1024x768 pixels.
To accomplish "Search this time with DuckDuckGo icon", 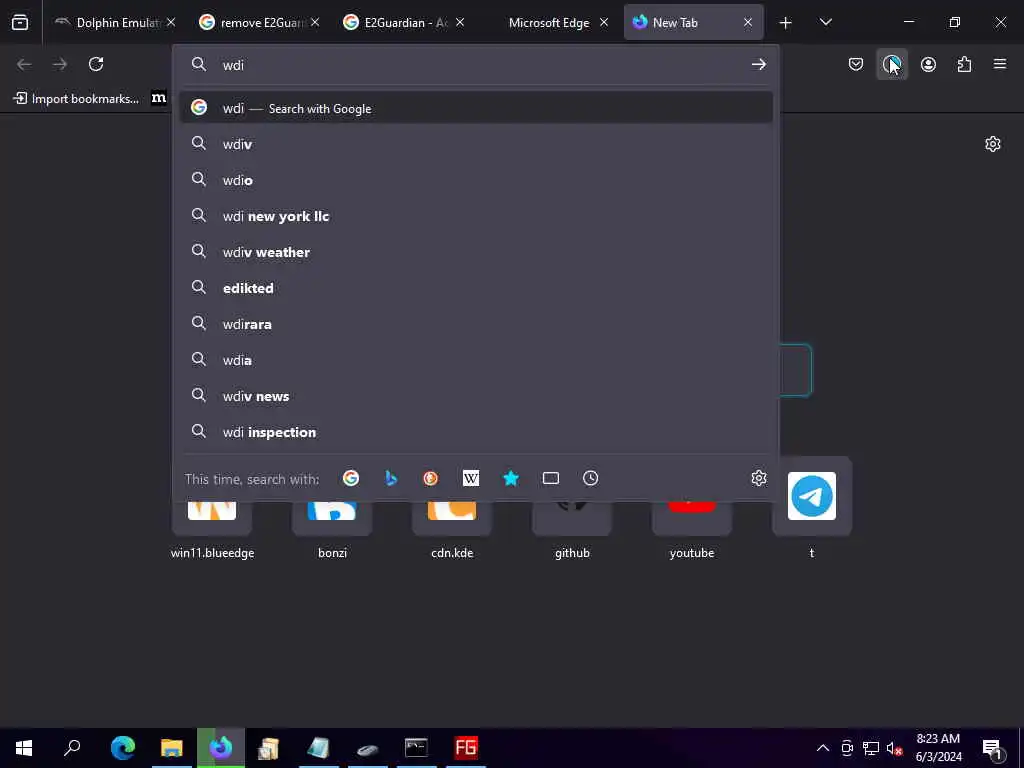I will click(x=430, y=478).
